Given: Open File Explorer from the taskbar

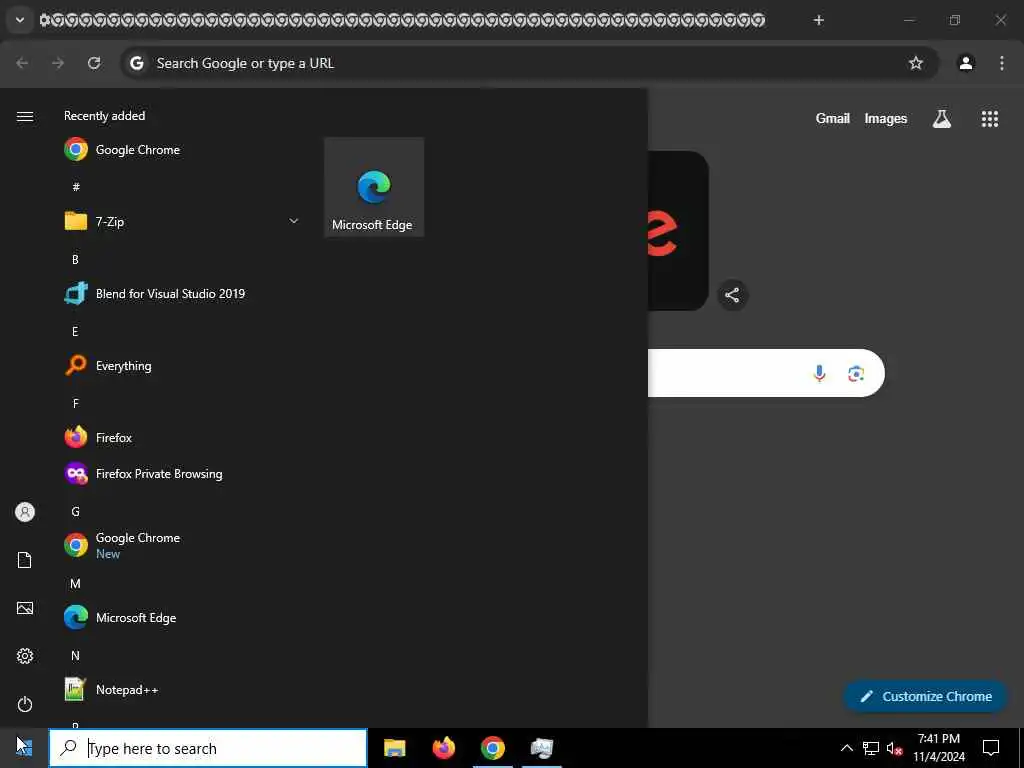Looking at the screenshot, I should click(394, 748).
